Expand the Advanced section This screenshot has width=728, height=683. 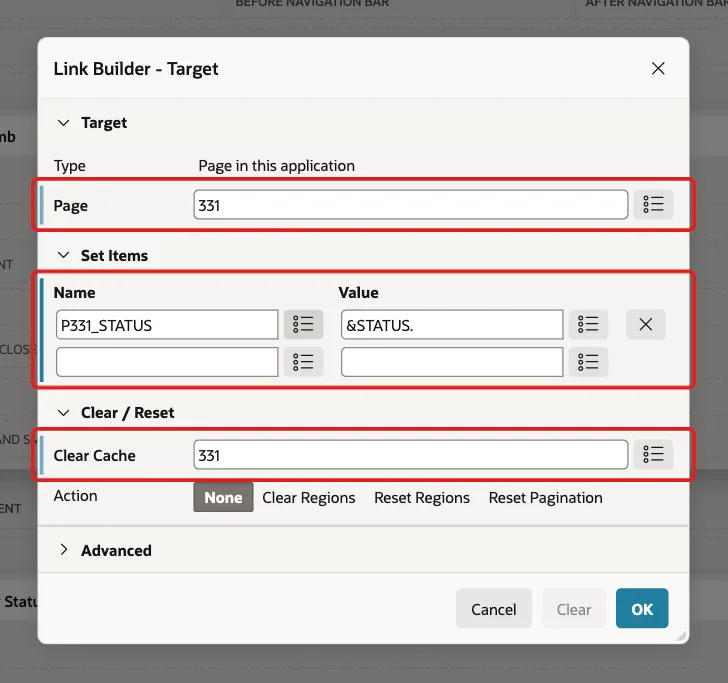tap(64, 550)
